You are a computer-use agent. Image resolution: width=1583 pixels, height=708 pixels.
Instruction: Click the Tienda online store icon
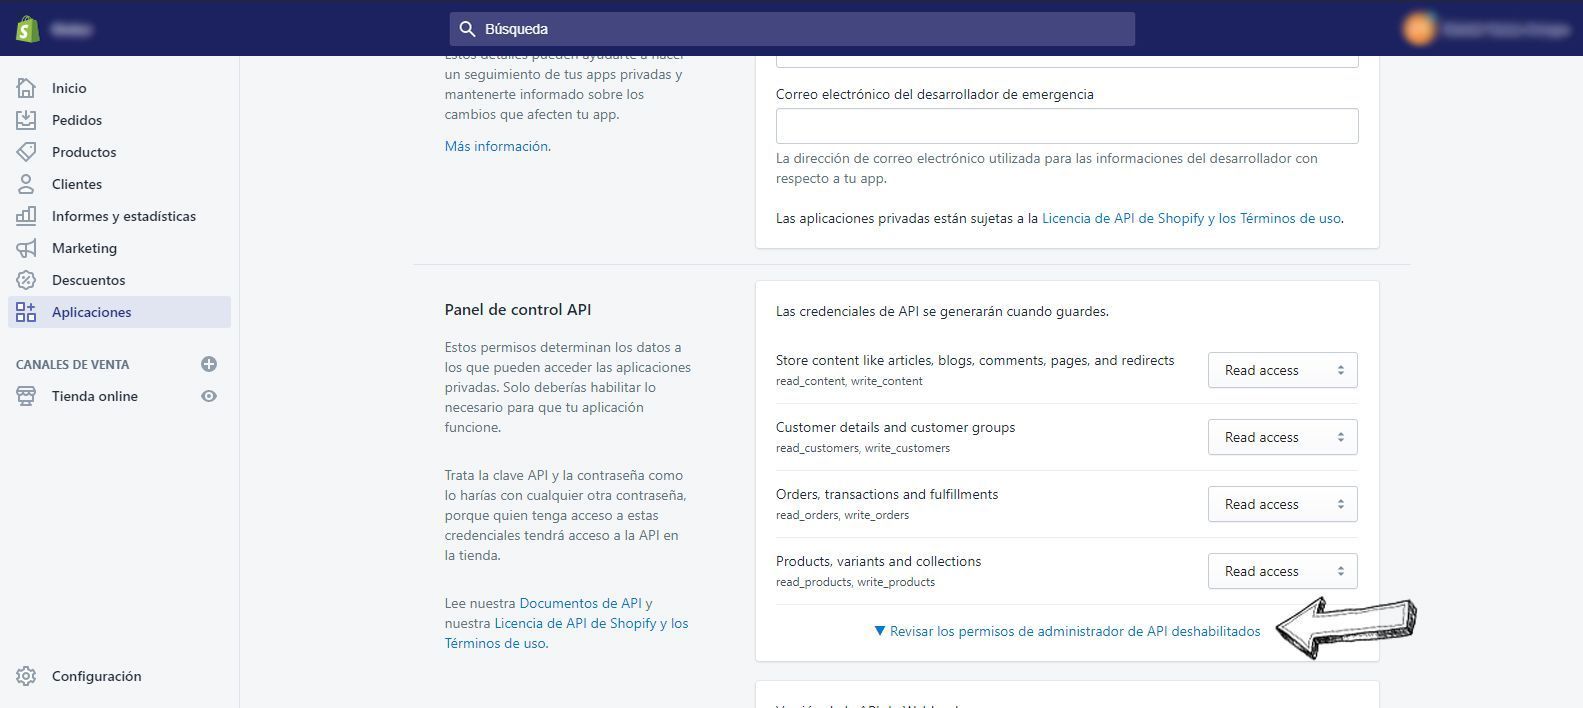pos(26,396)
